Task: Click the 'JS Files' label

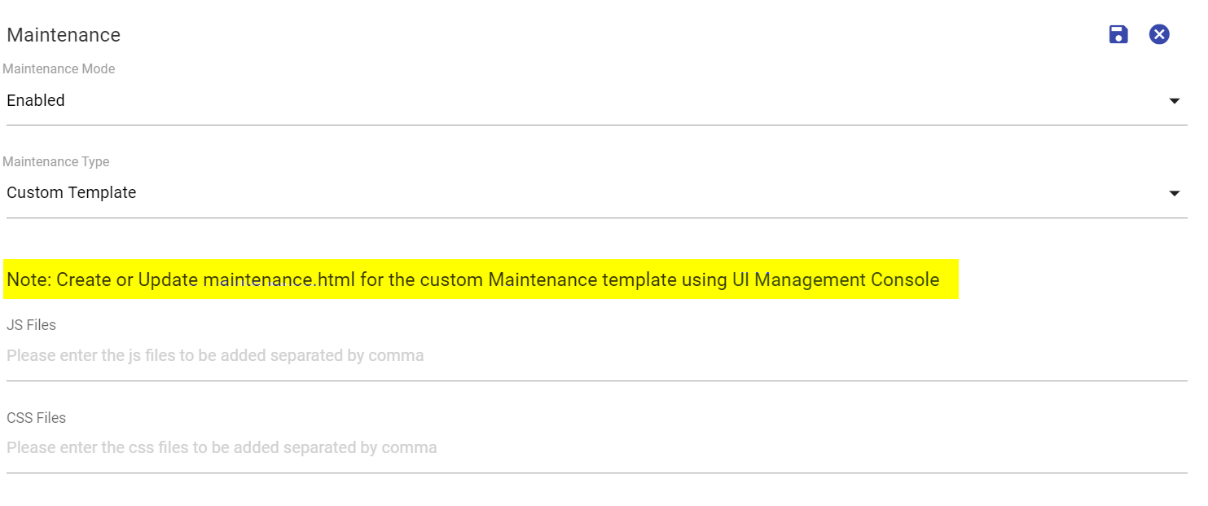Action: click(x=31, y=325)
